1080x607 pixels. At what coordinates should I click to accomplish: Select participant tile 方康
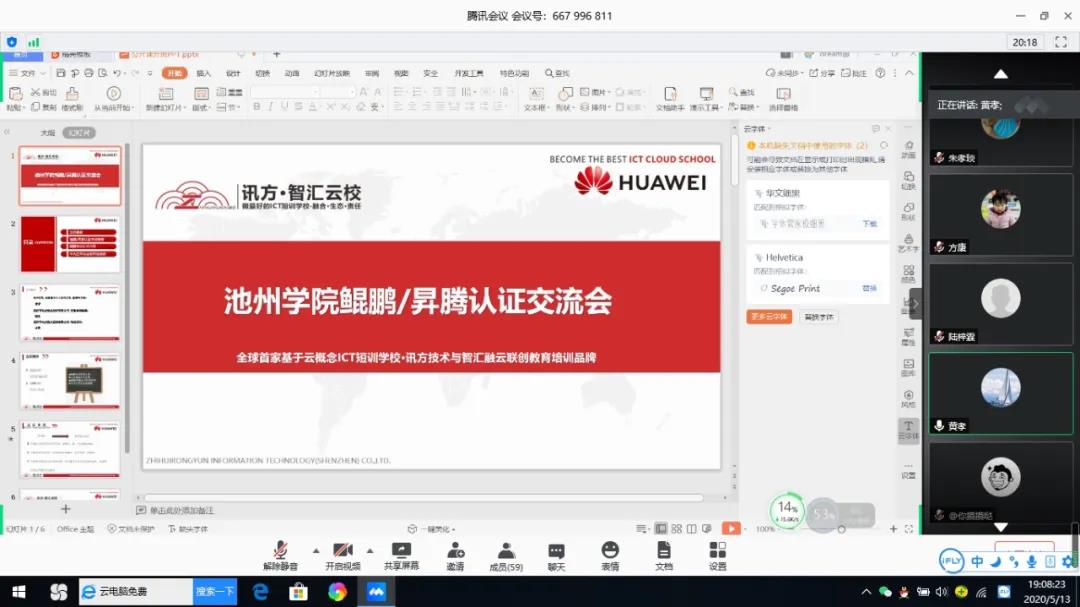pos(1001,214)
